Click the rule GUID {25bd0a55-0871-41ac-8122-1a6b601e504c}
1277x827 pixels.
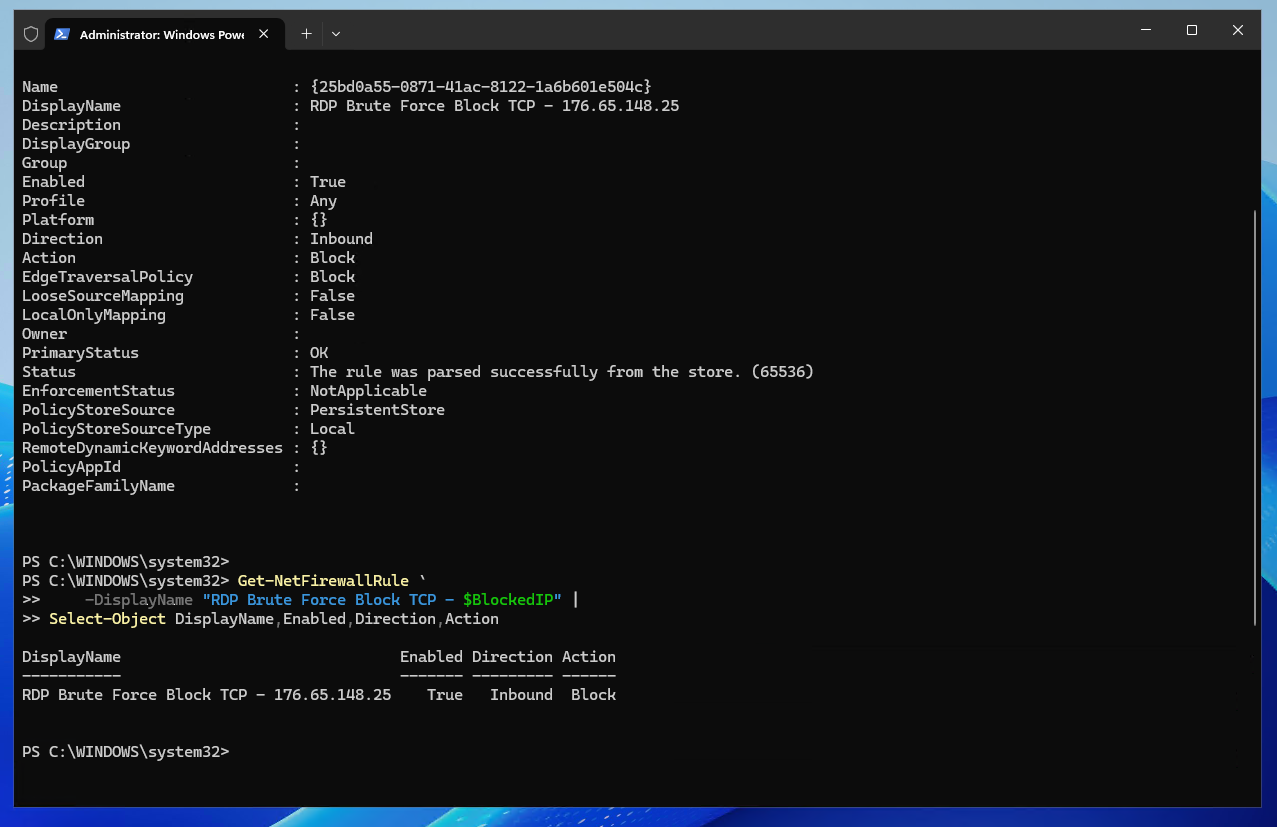(x=481, y=87)
